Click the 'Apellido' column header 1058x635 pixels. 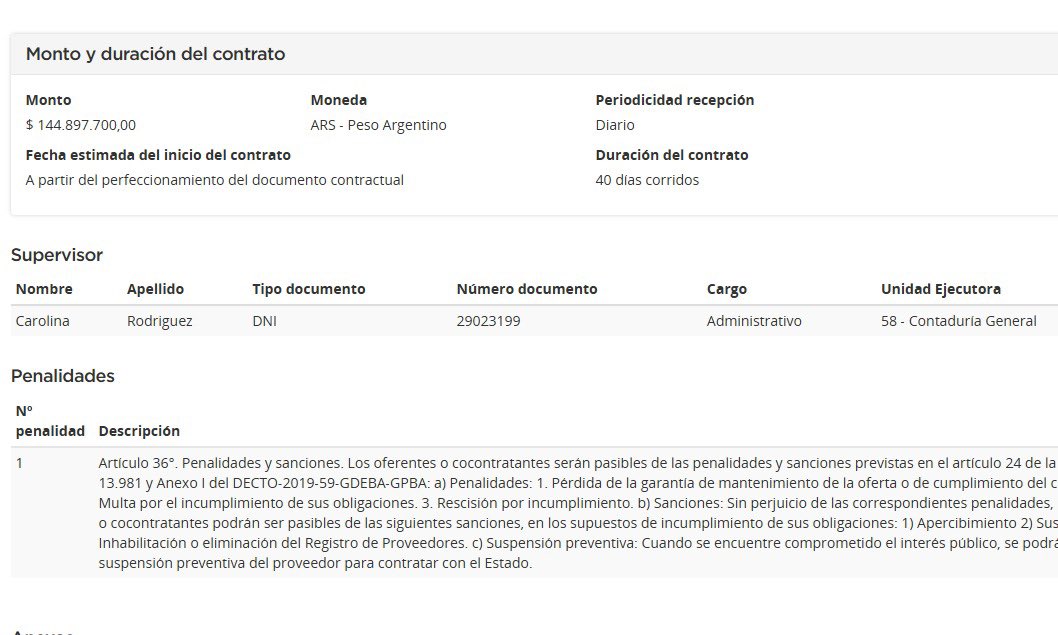(155, 289)
